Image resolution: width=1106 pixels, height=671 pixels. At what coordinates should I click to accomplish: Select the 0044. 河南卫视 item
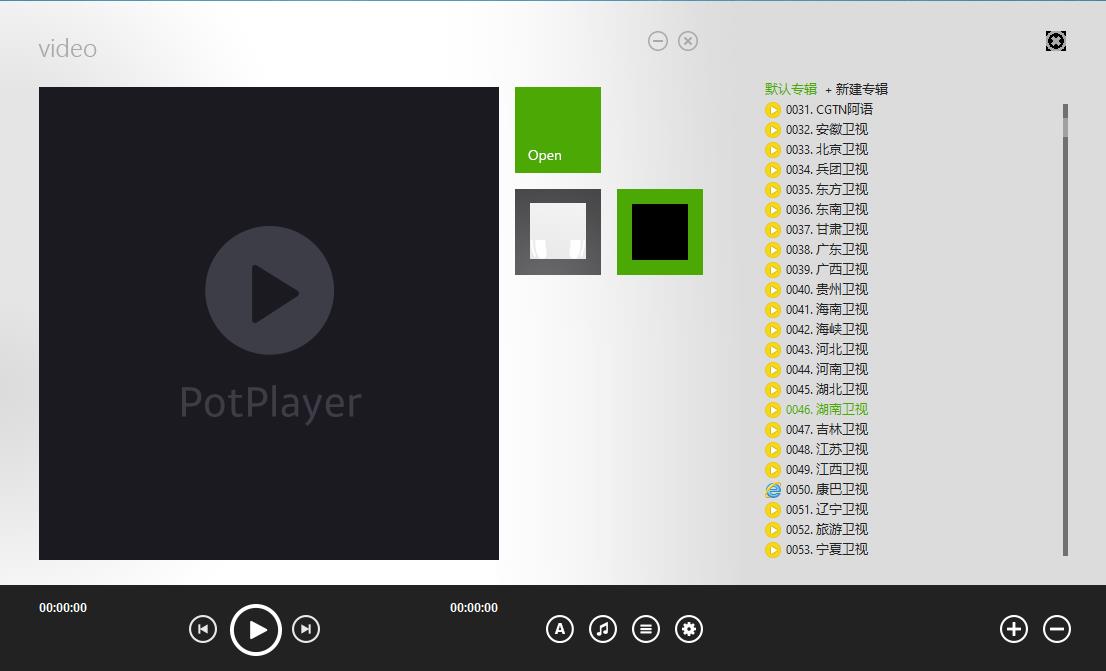(817, 370)
